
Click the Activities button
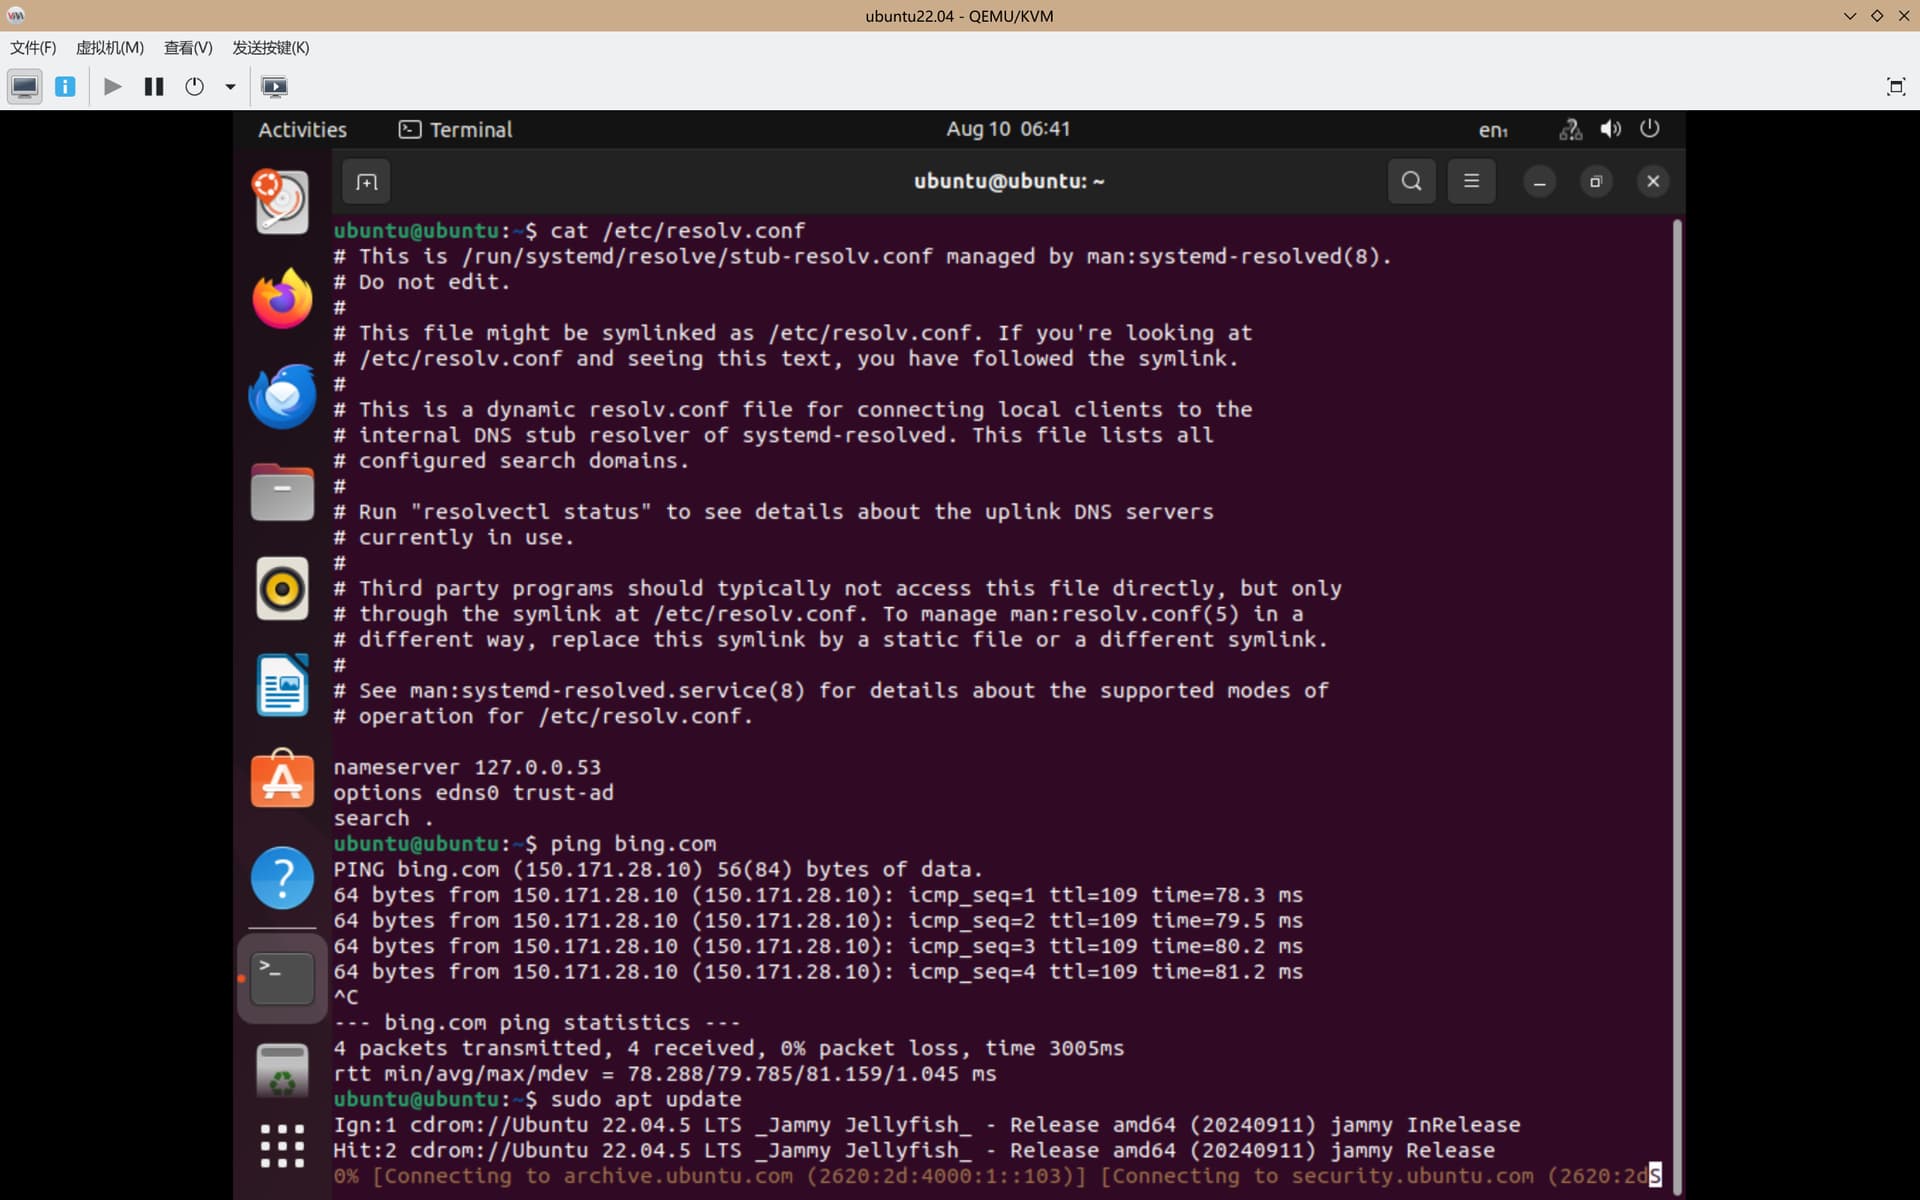pos(302,130)
